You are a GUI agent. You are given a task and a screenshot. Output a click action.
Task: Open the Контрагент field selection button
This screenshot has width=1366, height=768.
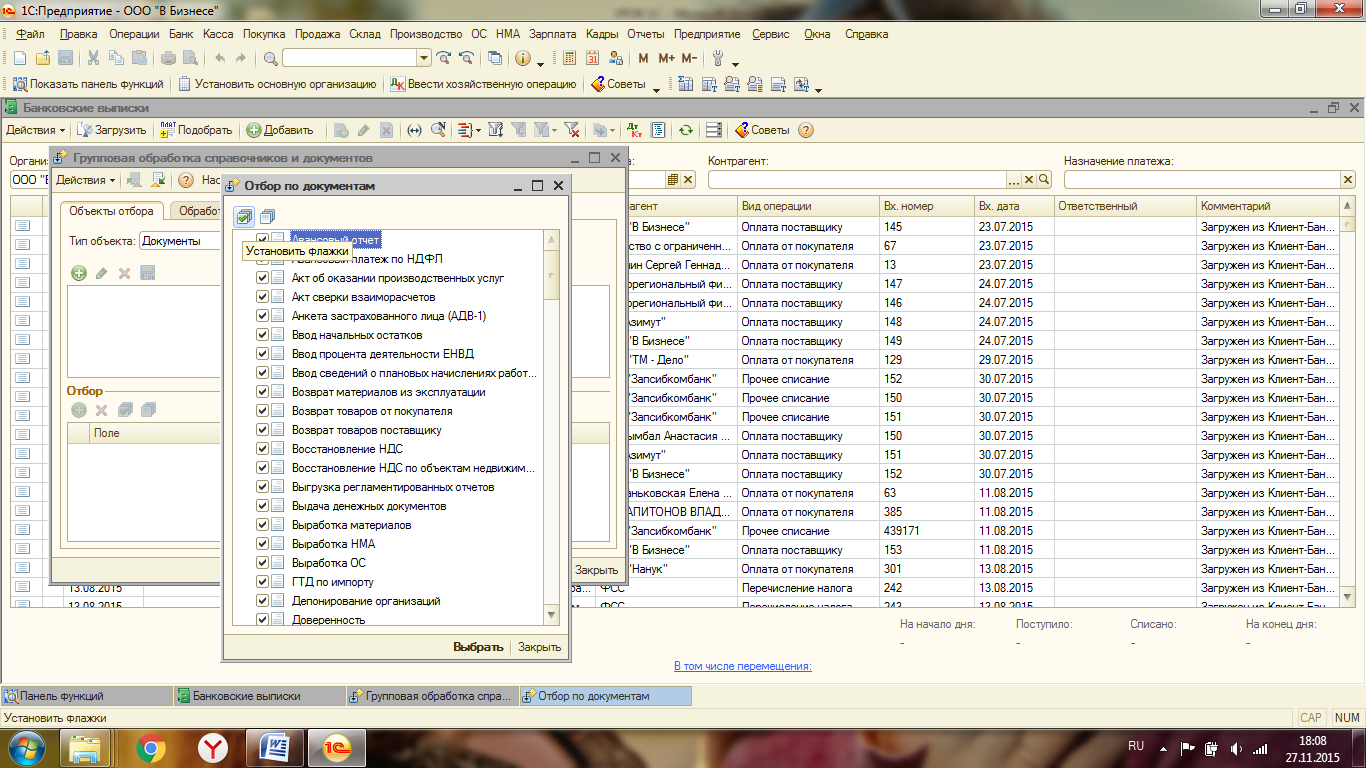[1014, 180]
